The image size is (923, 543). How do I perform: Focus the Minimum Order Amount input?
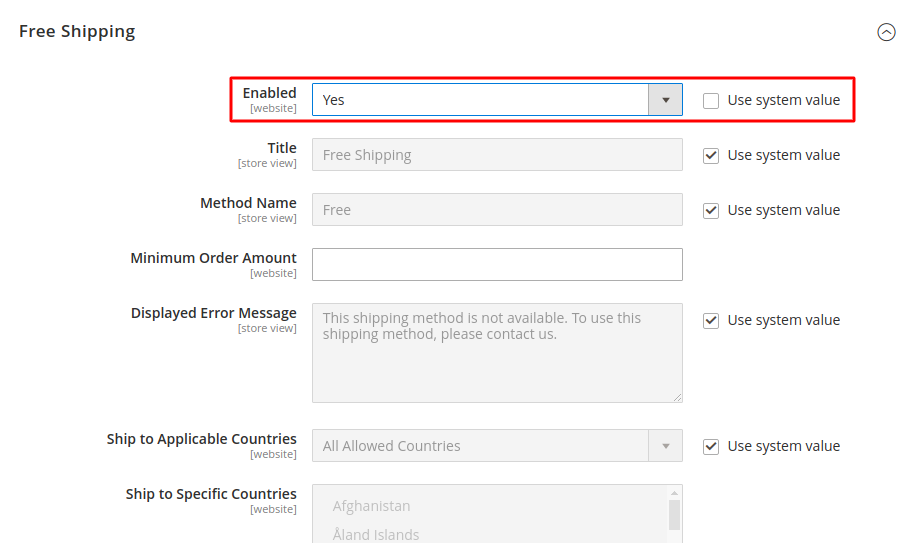click(x=497, y=264)
